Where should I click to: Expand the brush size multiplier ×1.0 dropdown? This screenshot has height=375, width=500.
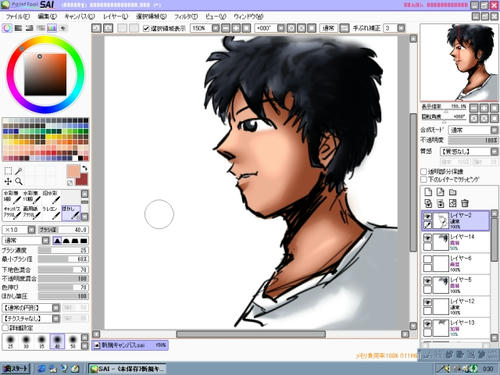(31, 230)
